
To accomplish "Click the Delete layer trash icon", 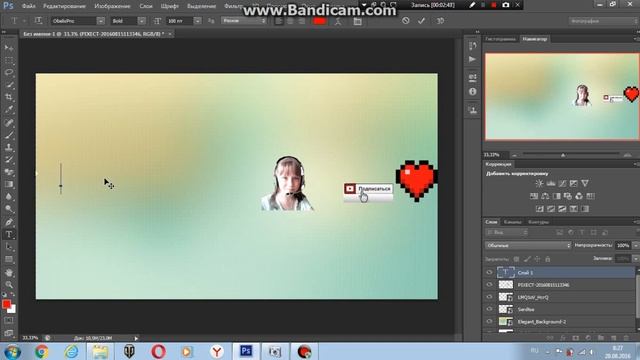I will tap(626, 338).
